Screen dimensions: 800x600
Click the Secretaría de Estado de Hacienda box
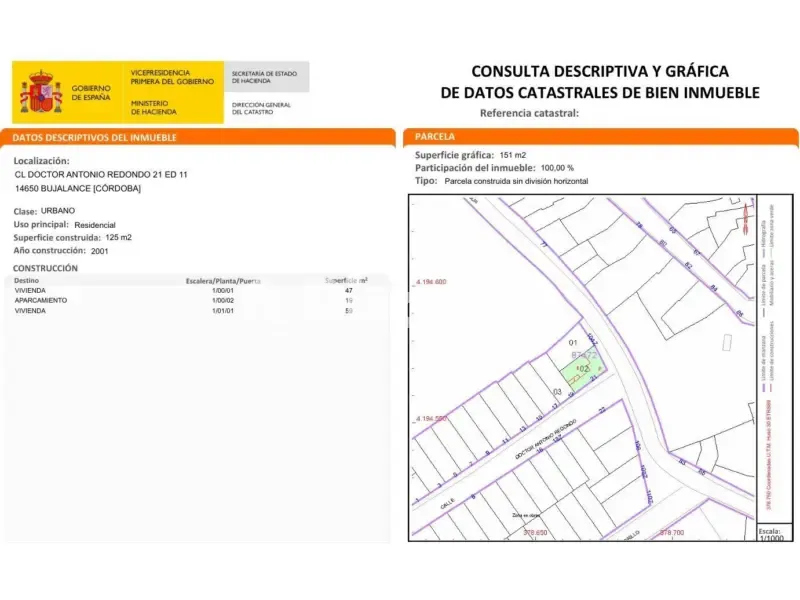266,77
